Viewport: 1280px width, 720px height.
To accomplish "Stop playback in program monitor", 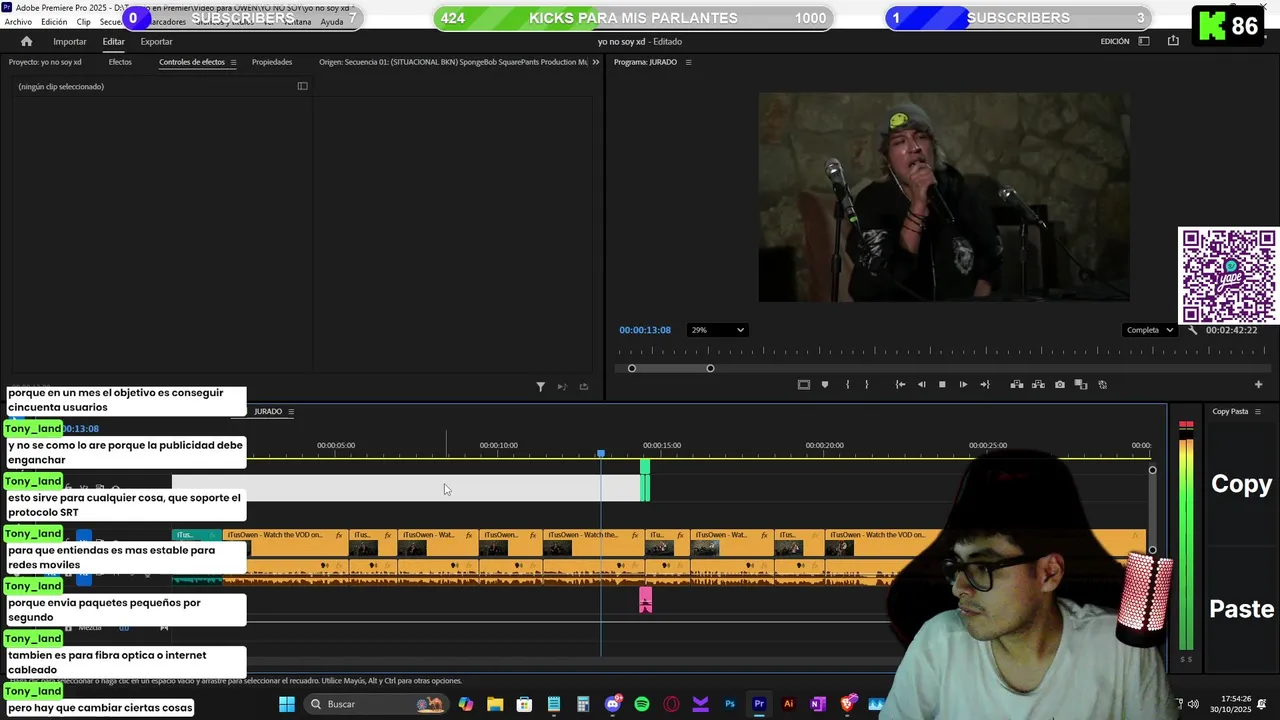I will pyautogui.click(x=942, y=385).
